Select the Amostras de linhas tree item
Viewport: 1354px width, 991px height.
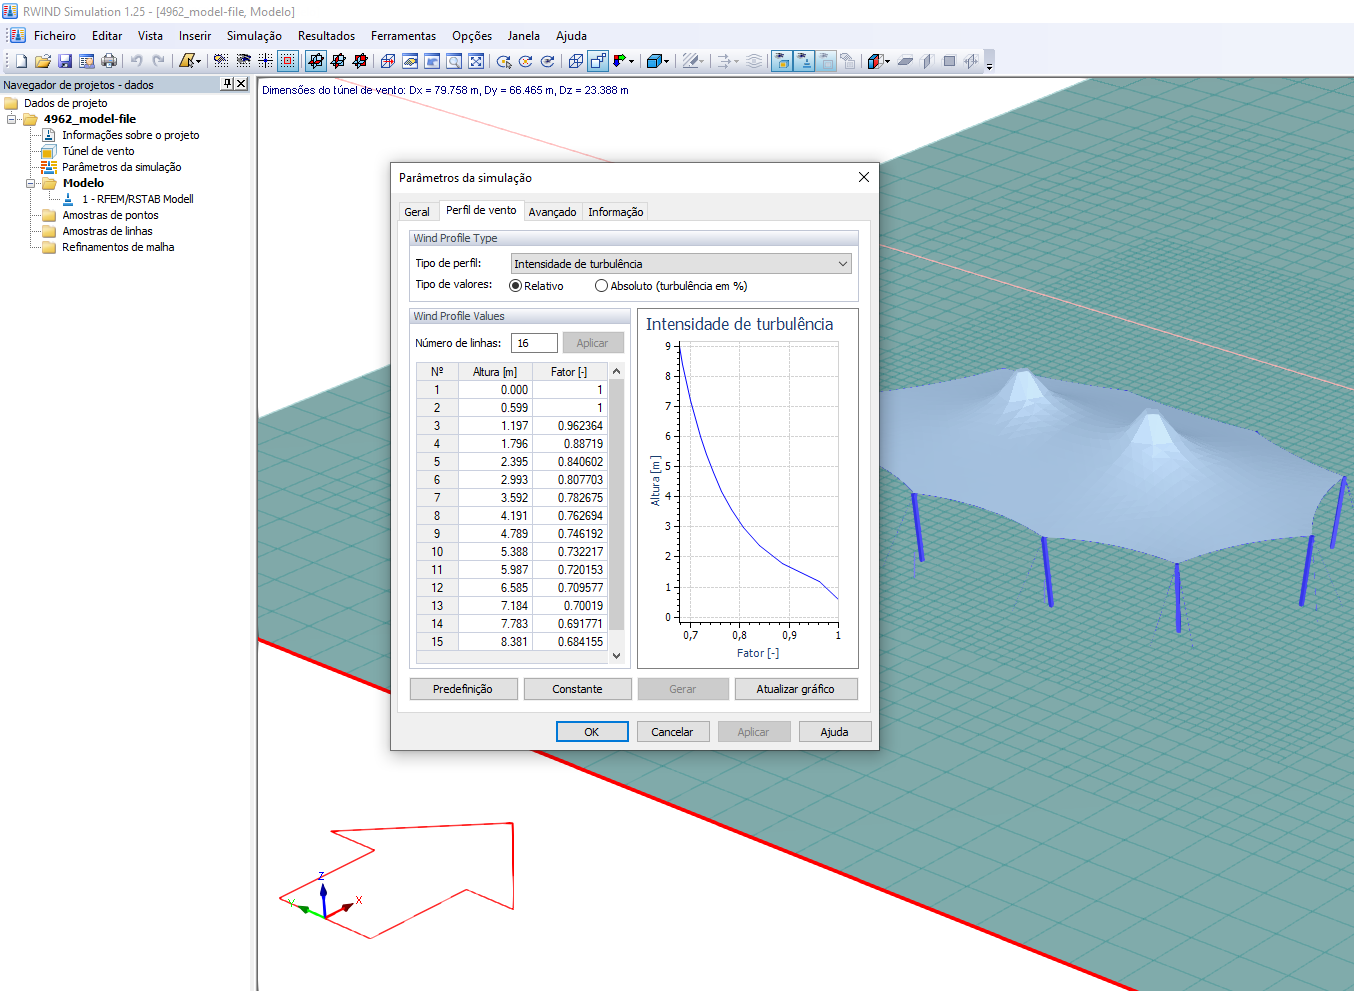point(107,231)
